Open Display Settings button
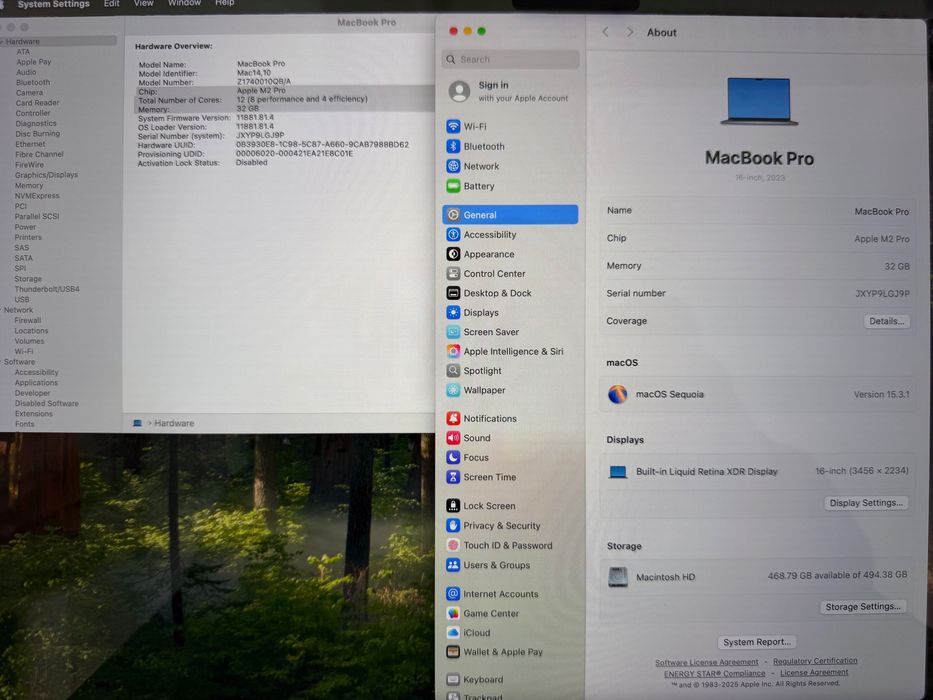This screenshot has width=933, height=700. pos(866,503)
